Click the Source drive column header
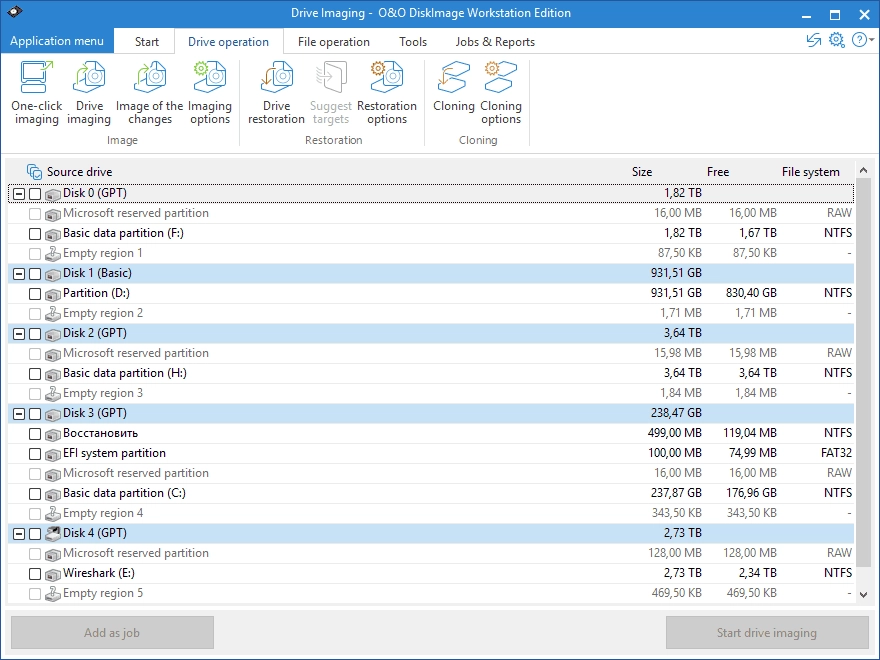This screenshot has width=880, height=660. tap(79, 172)
